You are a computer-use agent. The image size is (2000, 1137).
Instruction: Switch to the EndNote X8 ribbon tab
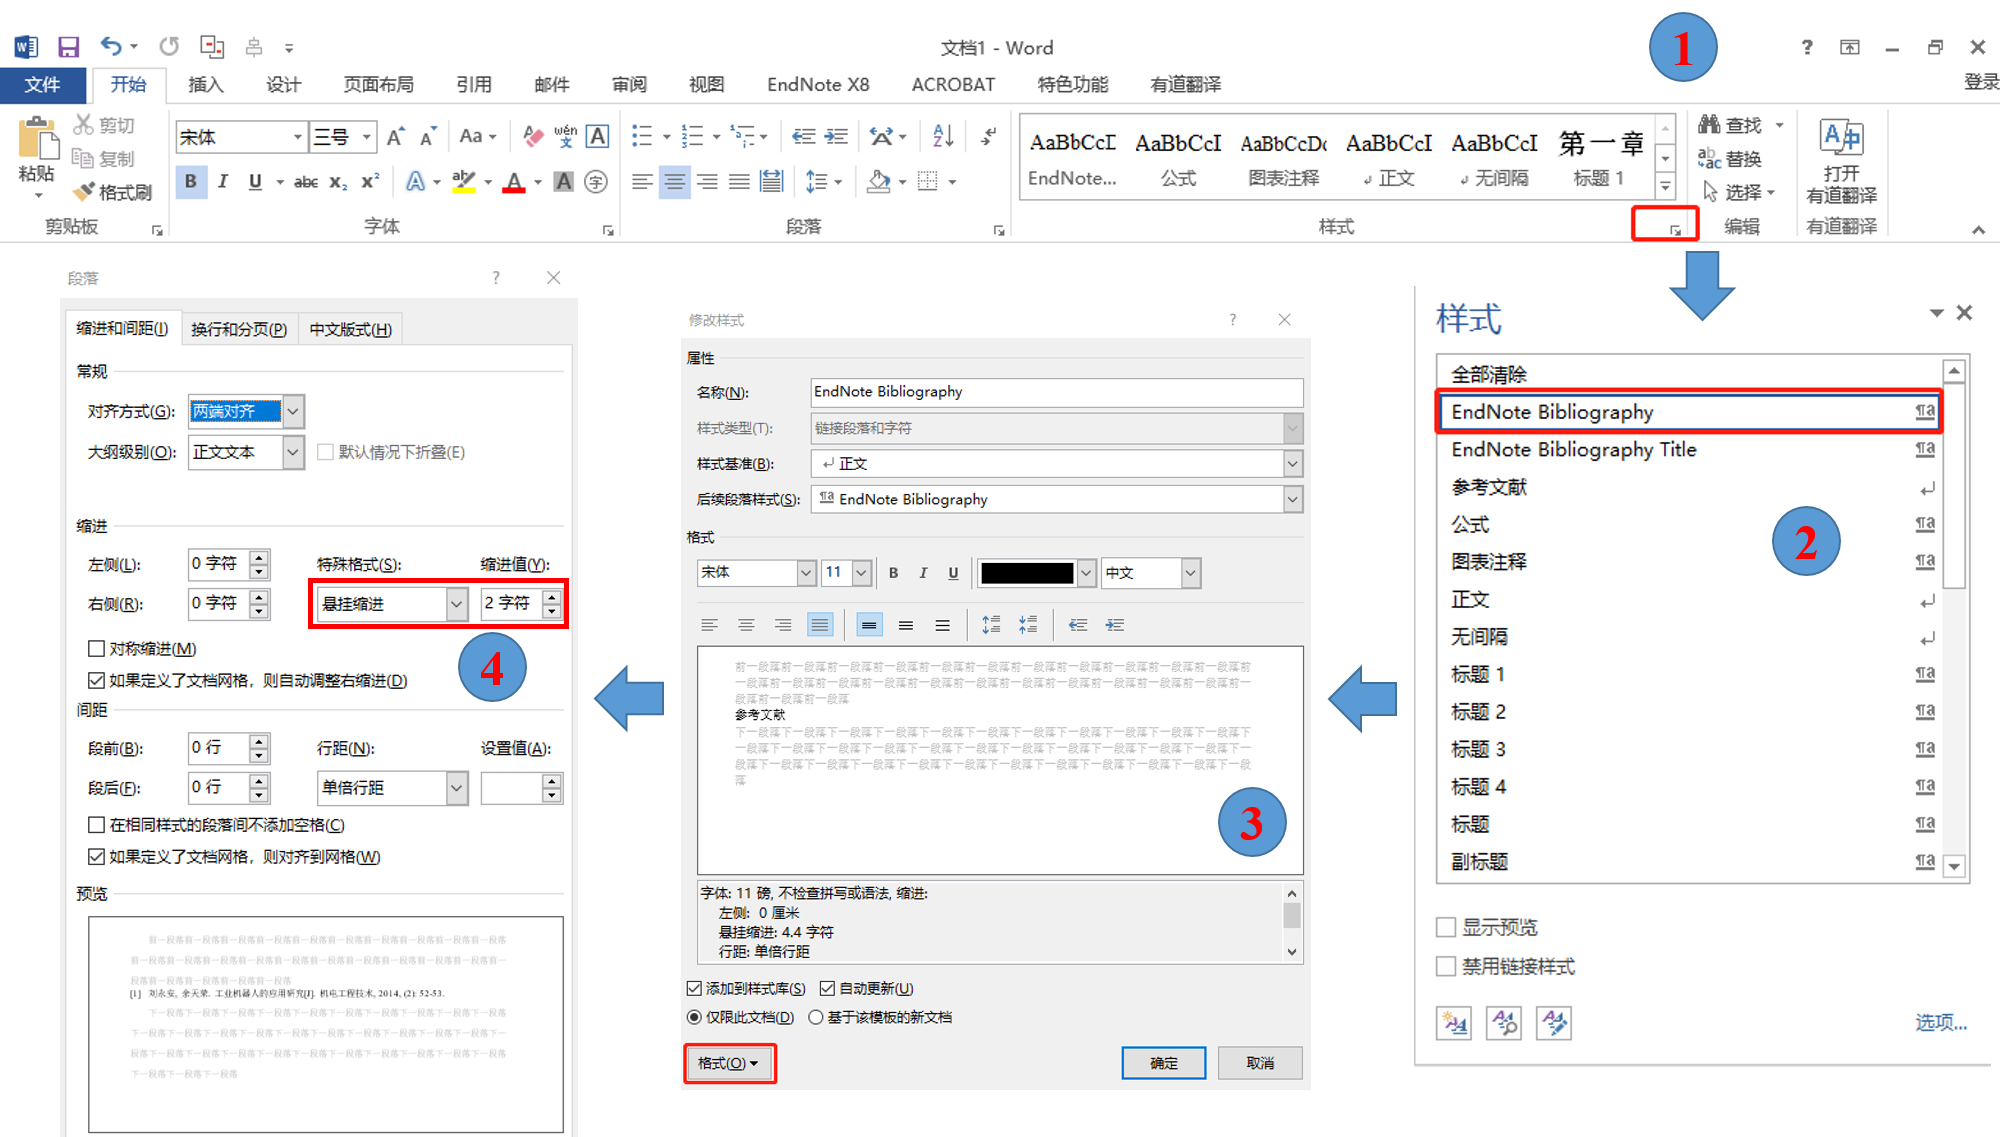pos(817,84)
